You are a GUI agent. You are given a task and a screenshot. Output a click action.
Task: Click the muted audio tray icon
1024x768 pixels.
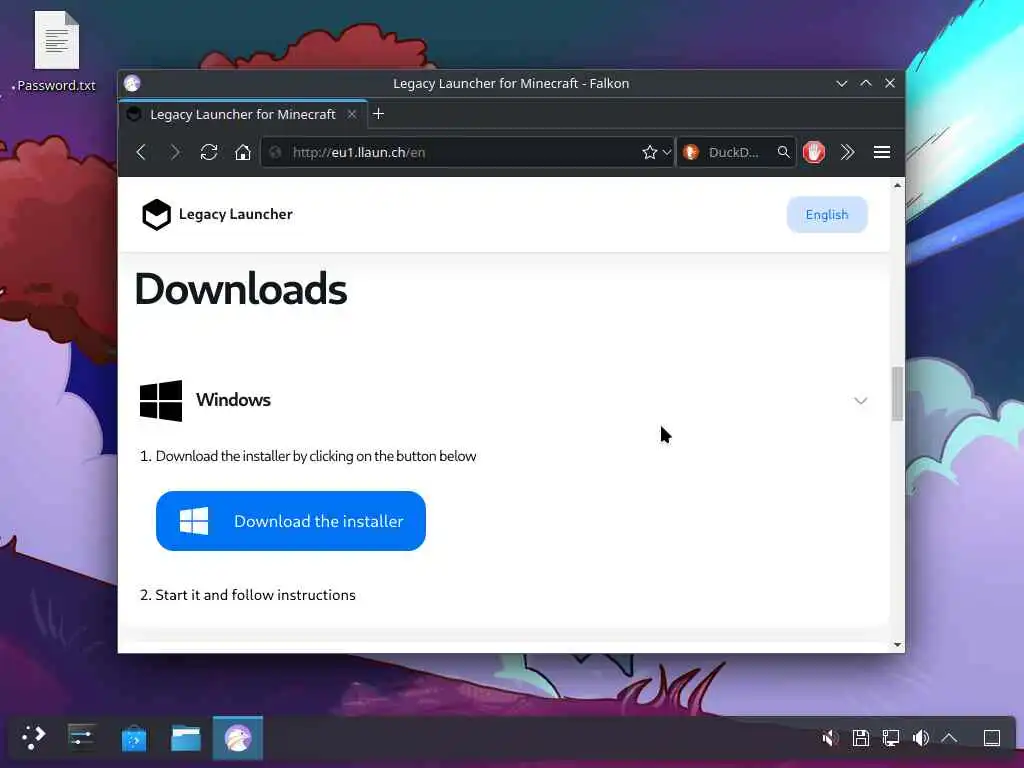[830, 738]
